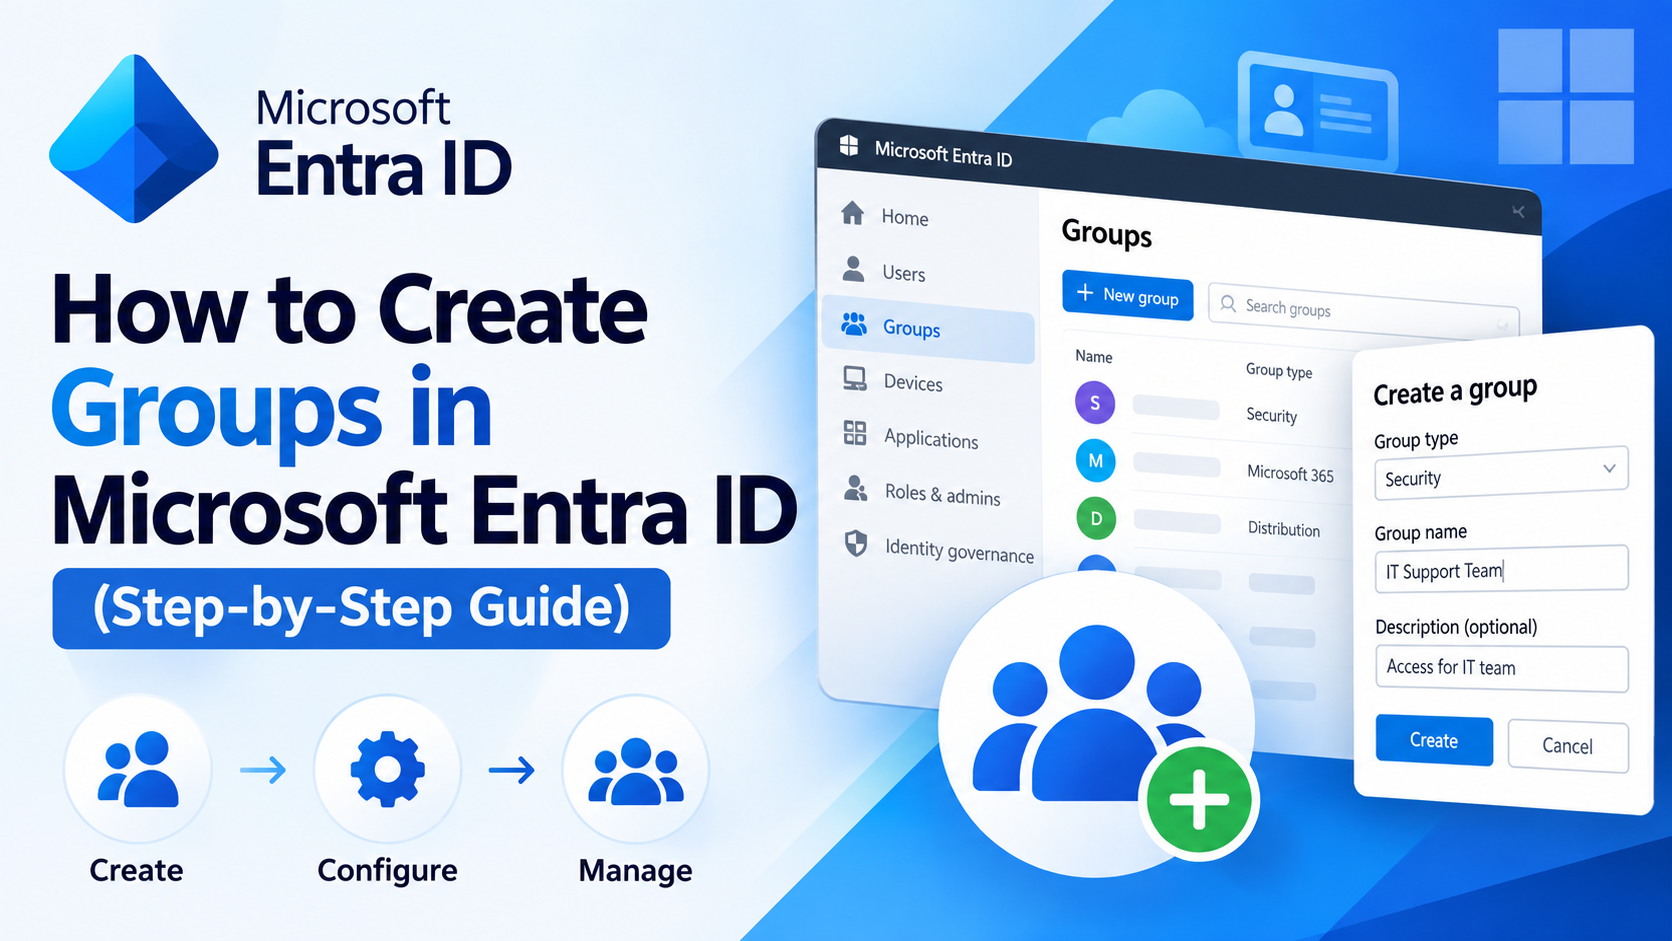Click the purple S group avatar
Screen dimensions: 1672x941
tap(1095, 402)
